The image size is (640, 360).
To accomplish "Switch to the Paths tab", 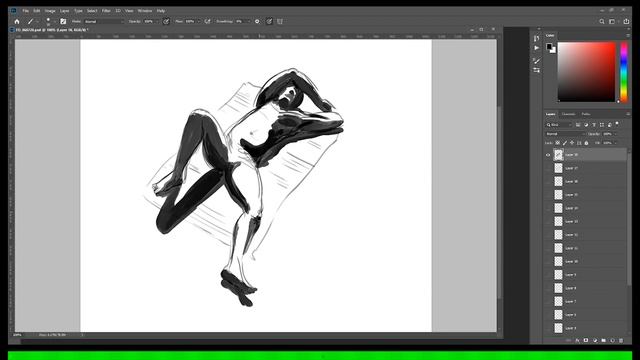I will 586,114.
